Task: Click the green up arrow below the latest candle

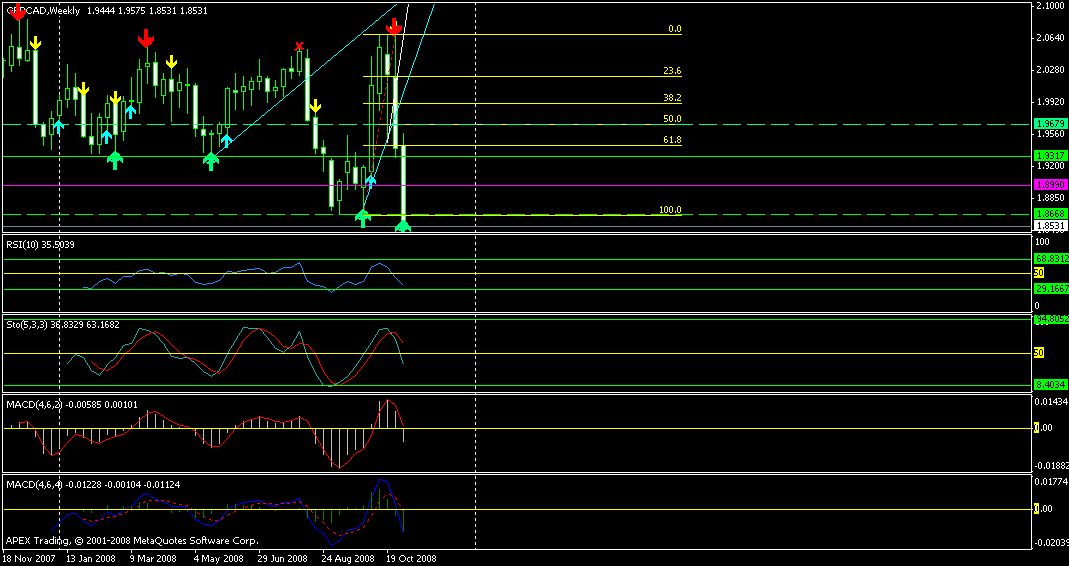Action: (x=402, y=227)
